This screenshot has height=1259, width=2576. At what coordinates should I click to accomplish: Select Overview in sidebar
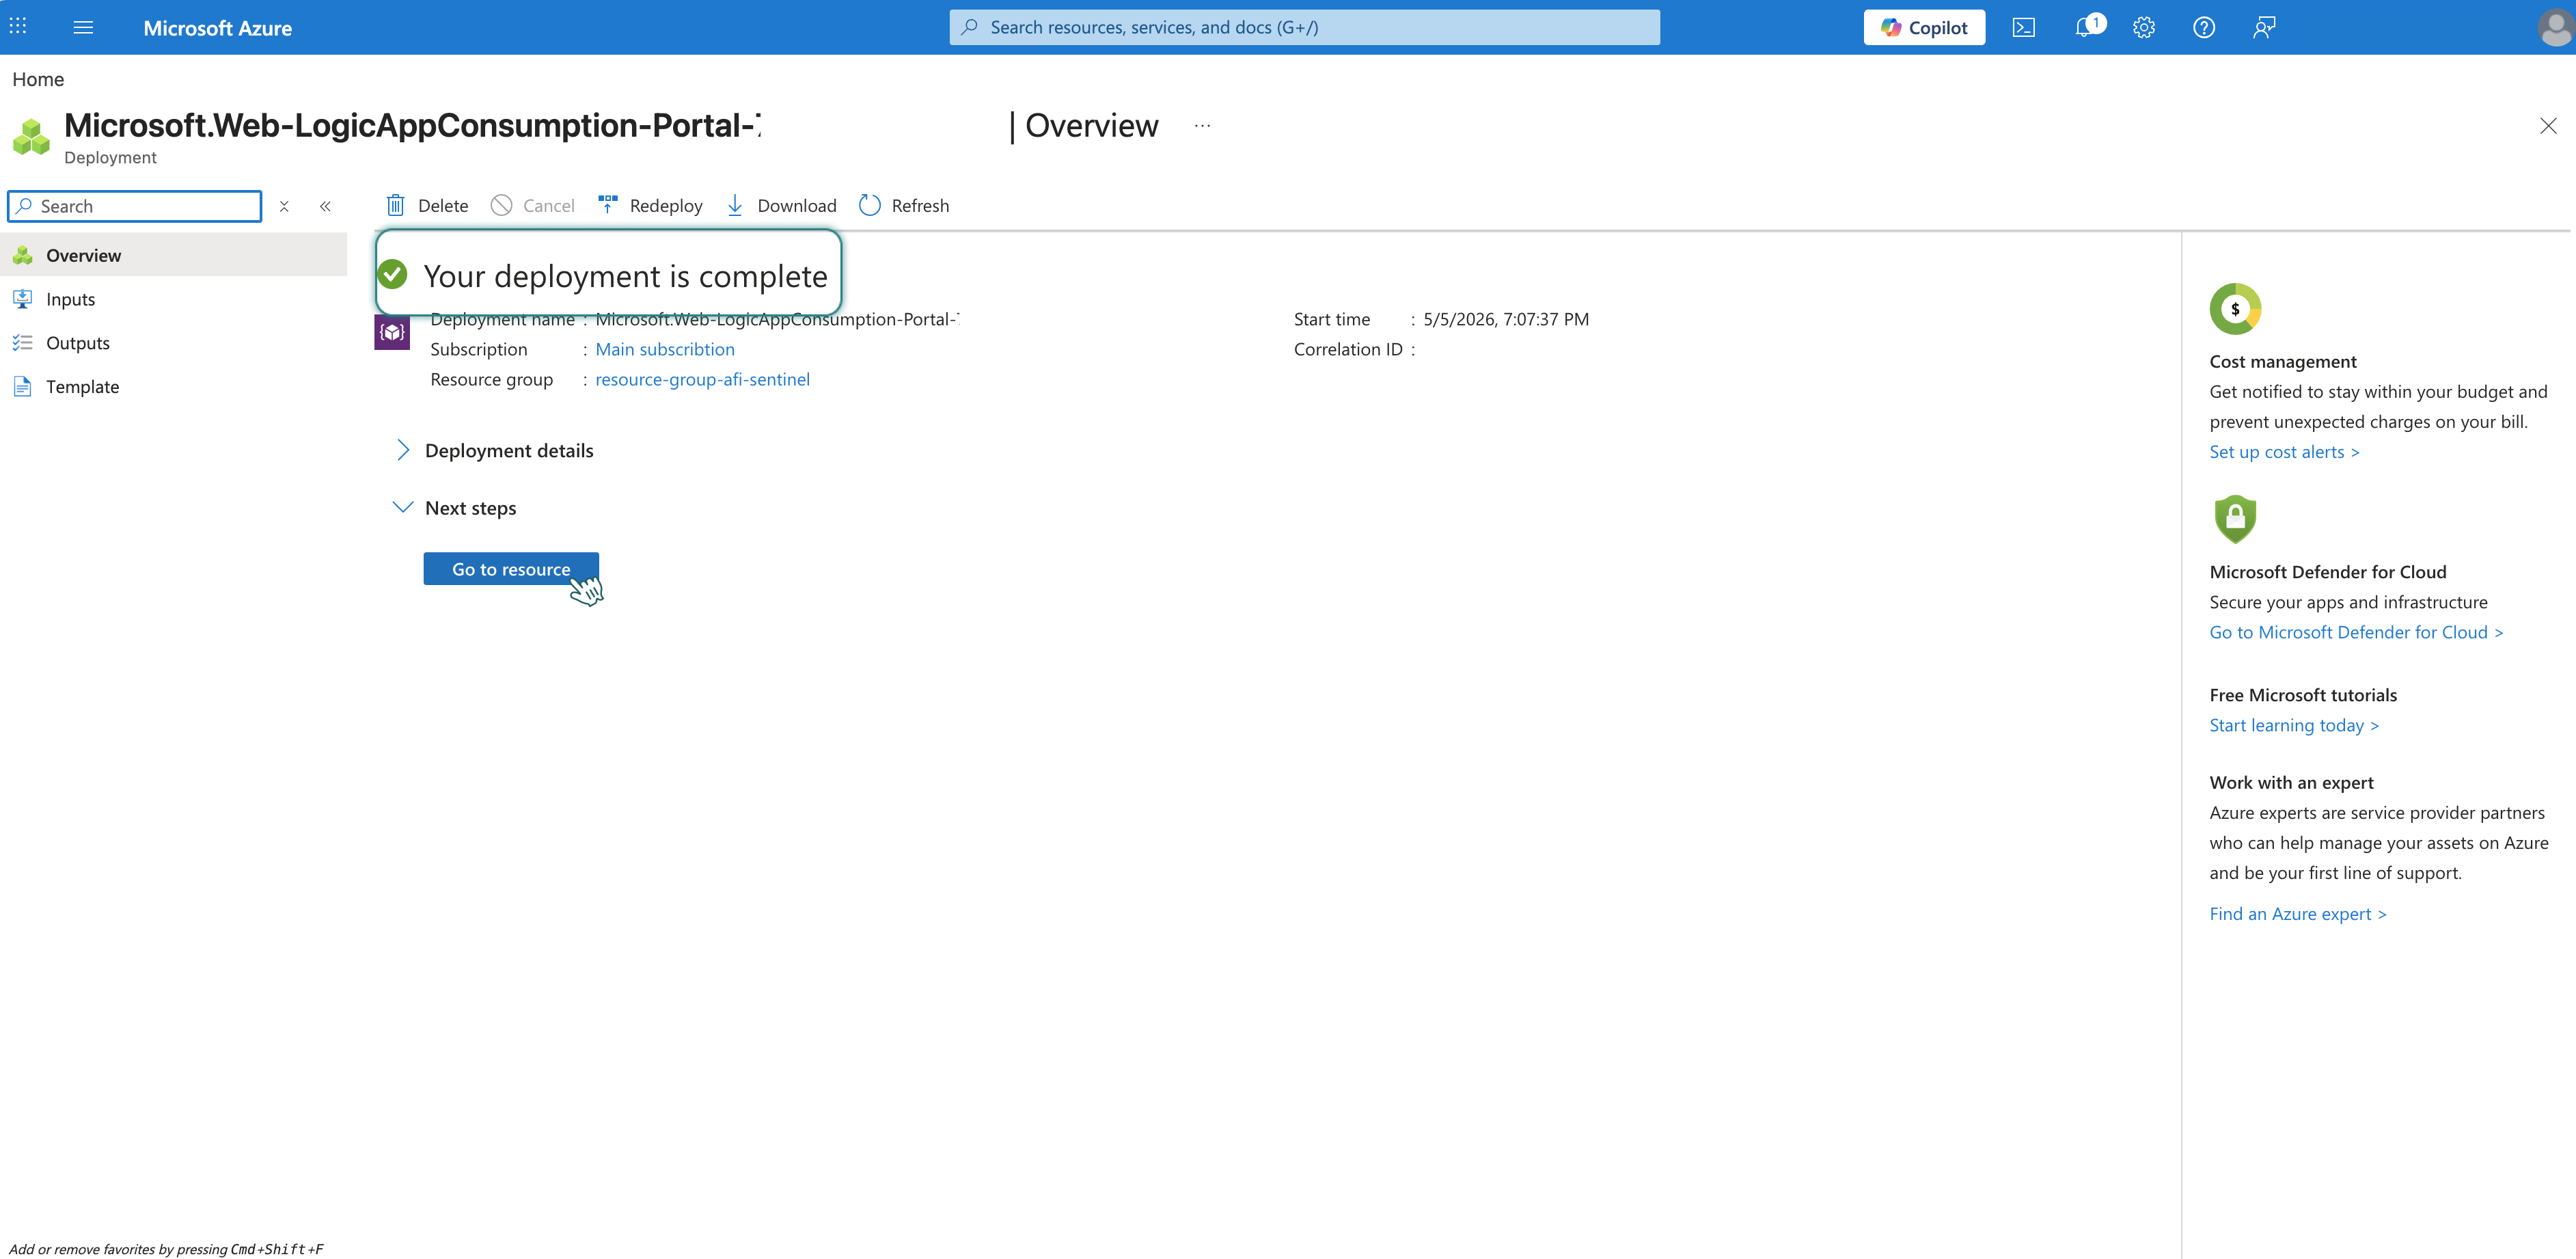(174, 255)
